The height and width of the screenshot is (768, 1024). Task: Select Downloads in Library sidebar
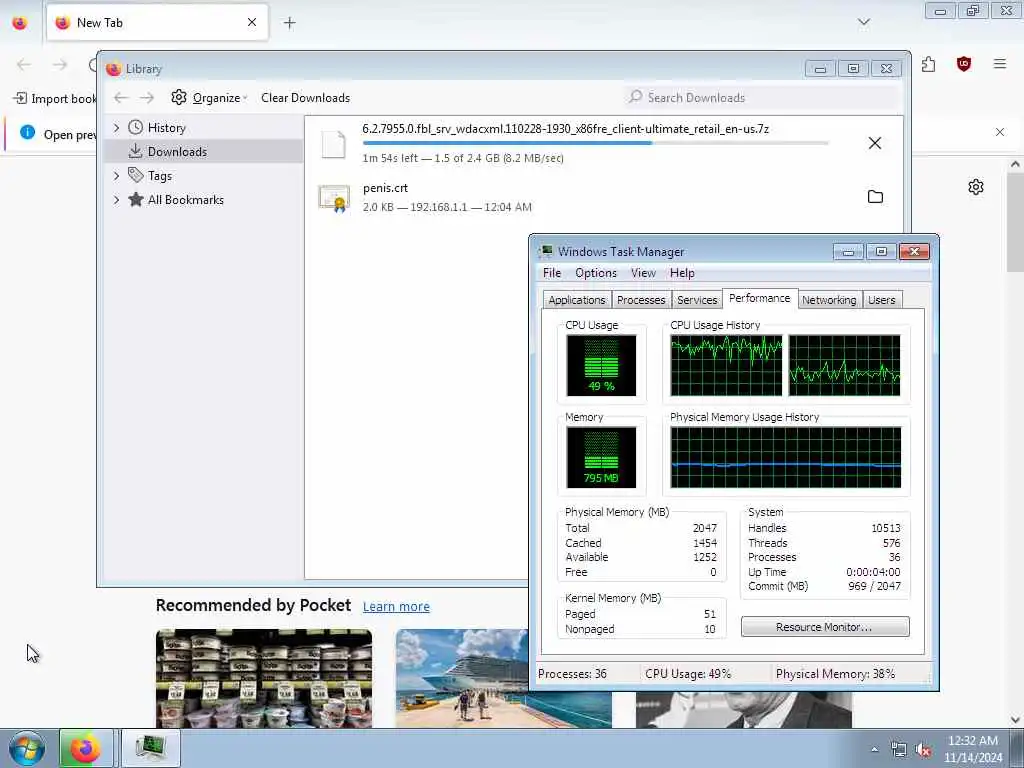(204, 152)
